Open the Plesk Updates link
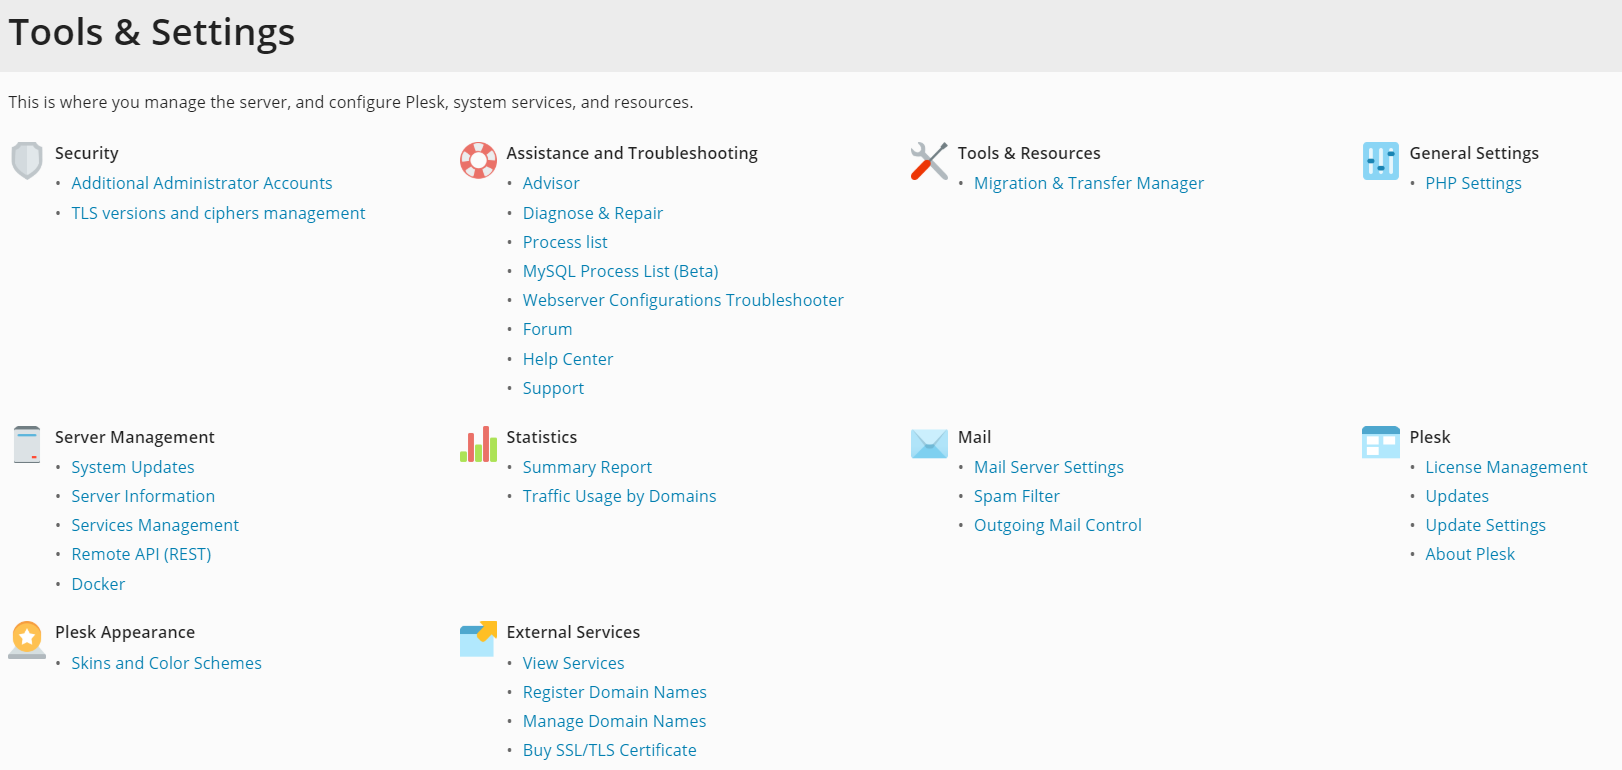 1457,496
